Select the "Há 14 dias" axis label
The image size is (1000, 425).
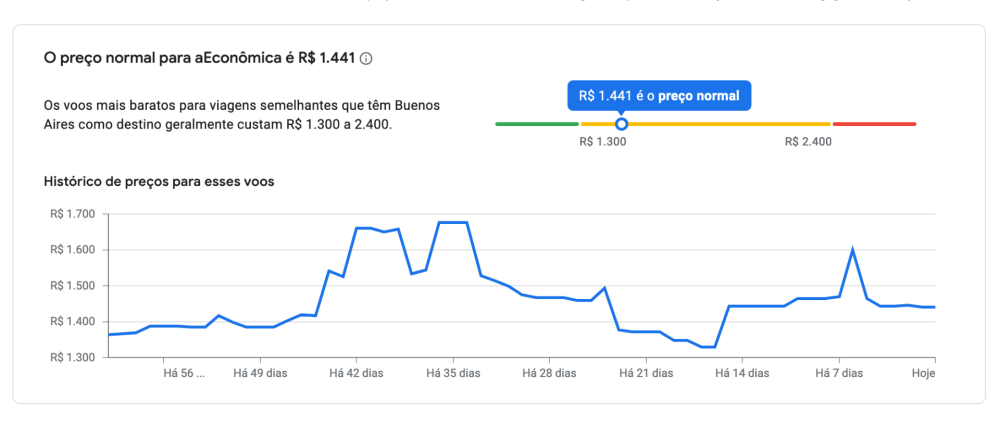pos(742,373)
